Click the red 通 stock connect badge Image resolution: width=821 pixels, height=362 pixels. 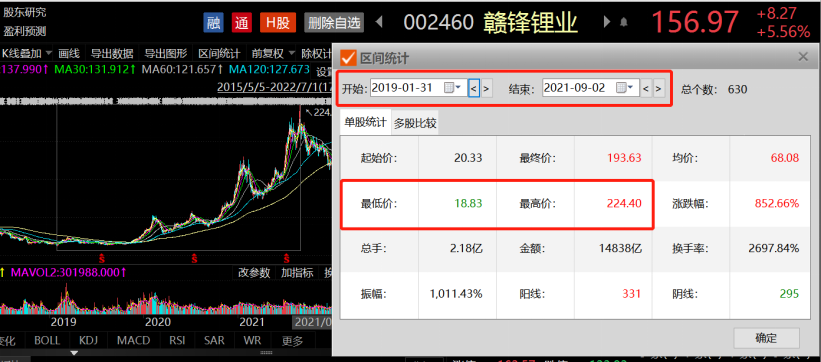pos(242,23)
